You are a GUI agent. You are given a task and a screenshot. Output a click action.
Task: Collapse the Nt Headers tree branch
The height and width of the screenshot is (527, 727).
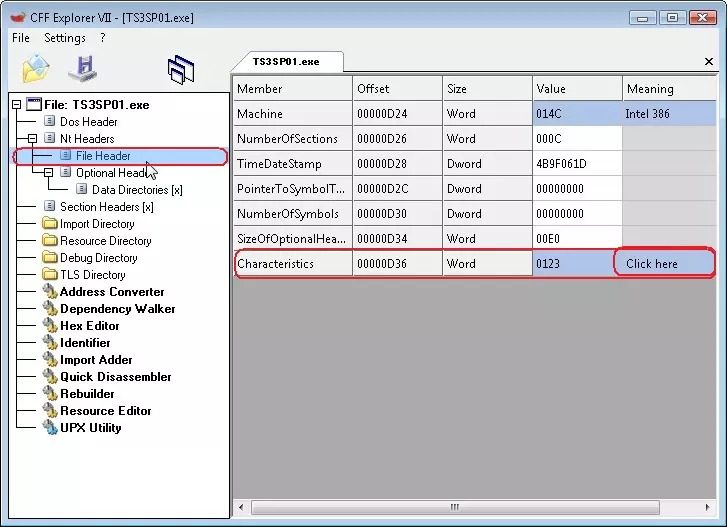coord(32,139)
